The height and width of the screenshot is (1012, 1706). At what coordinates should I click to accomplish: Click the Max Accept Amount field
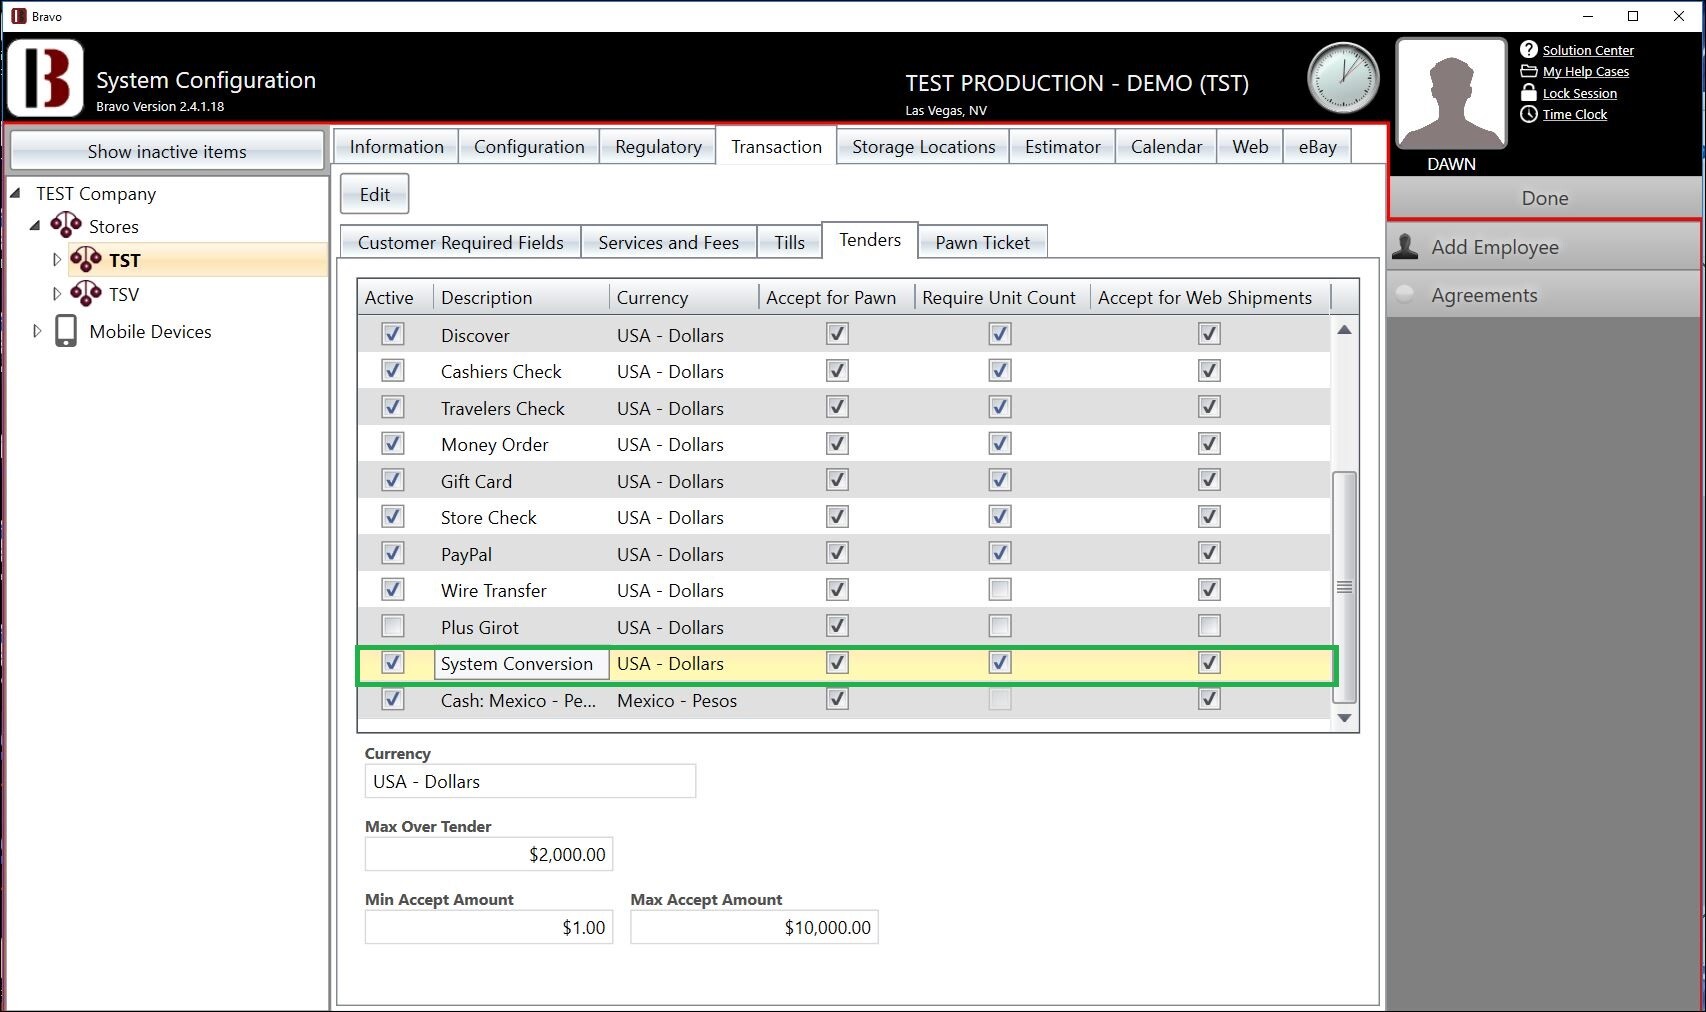click(x=754, y=927)
